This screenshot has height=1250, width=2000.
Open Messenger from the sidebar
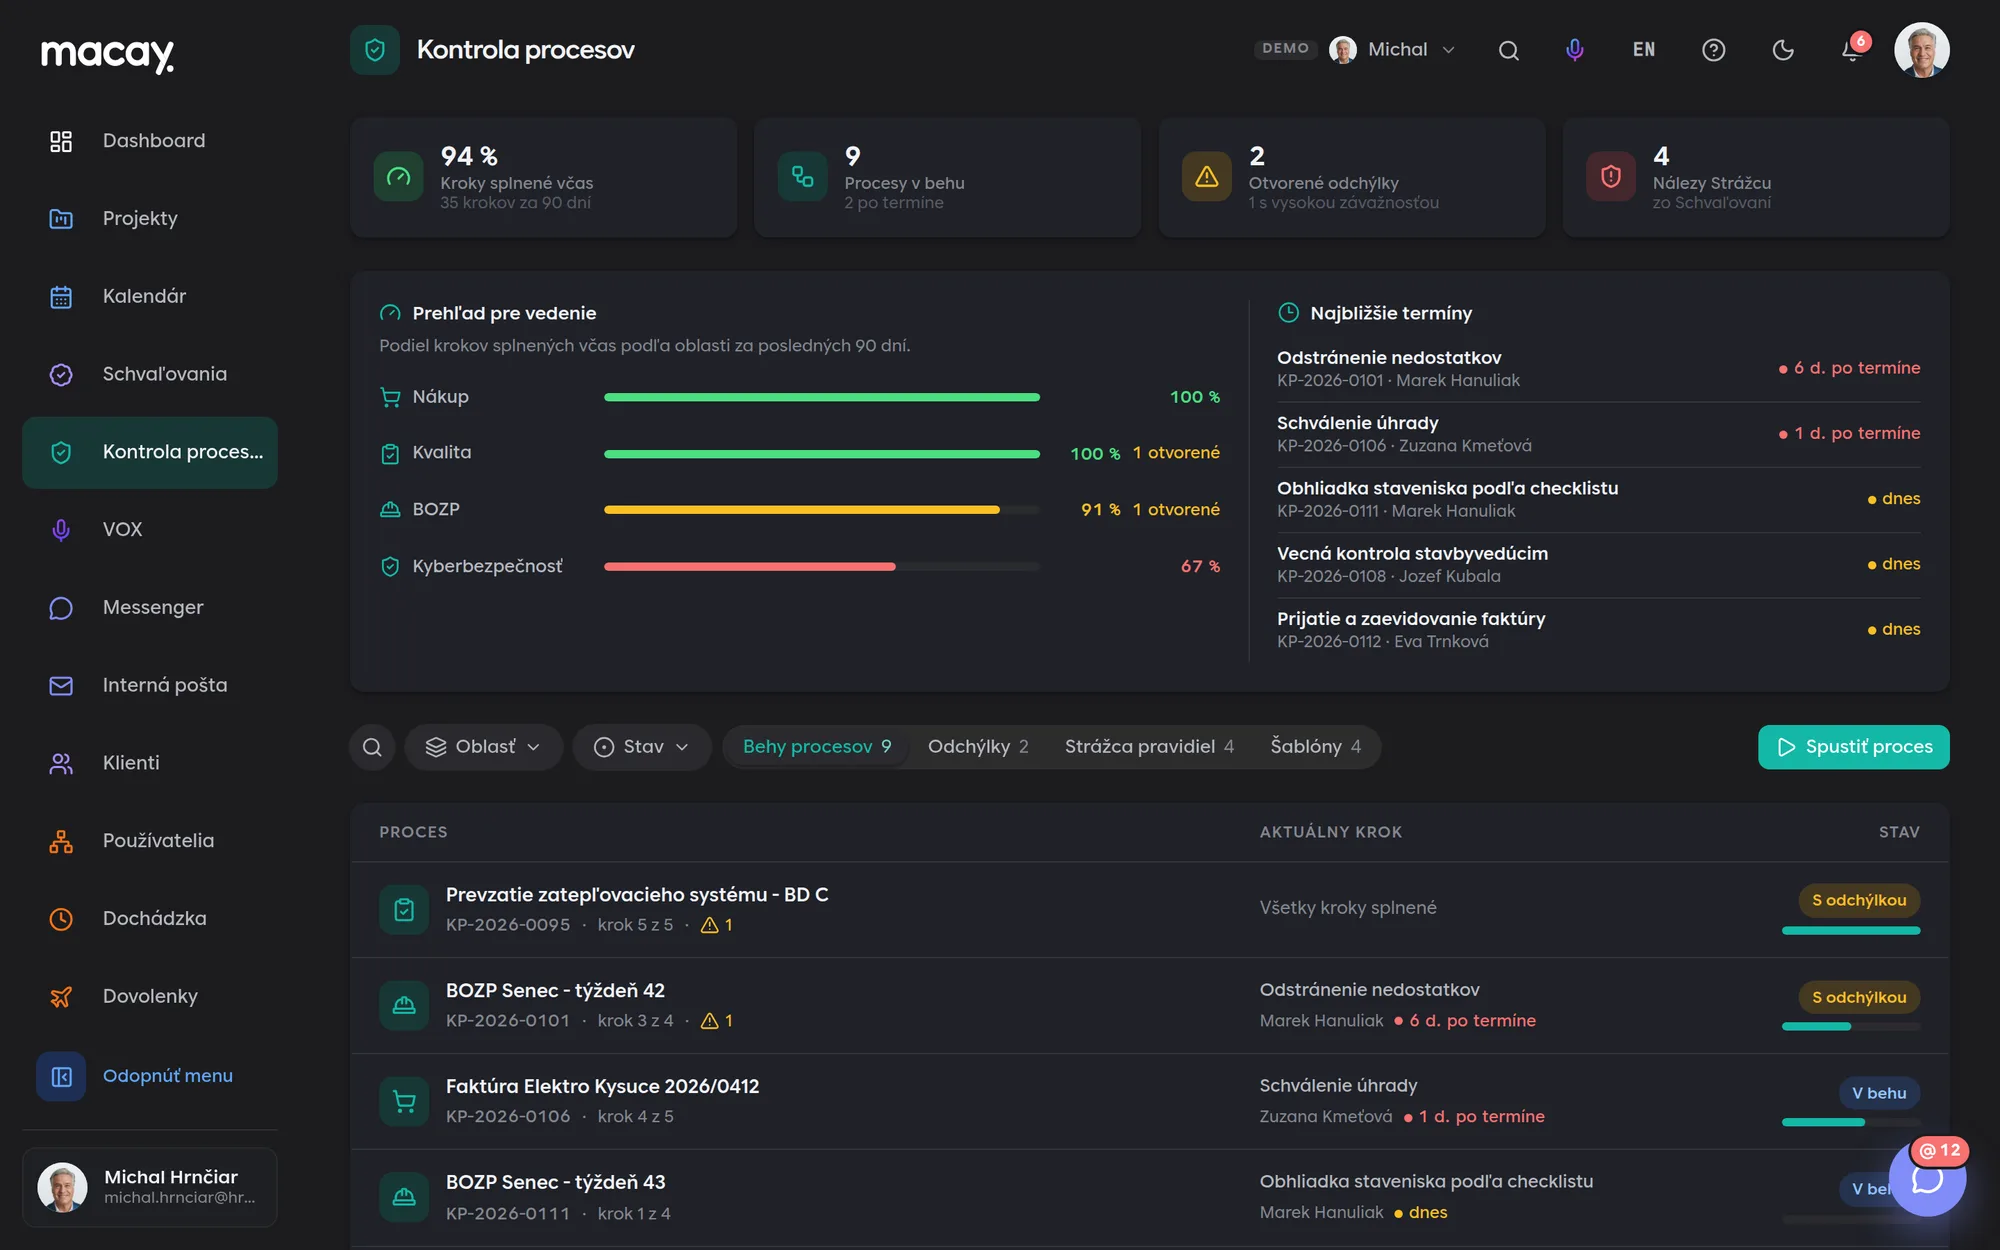pos(150,608)
